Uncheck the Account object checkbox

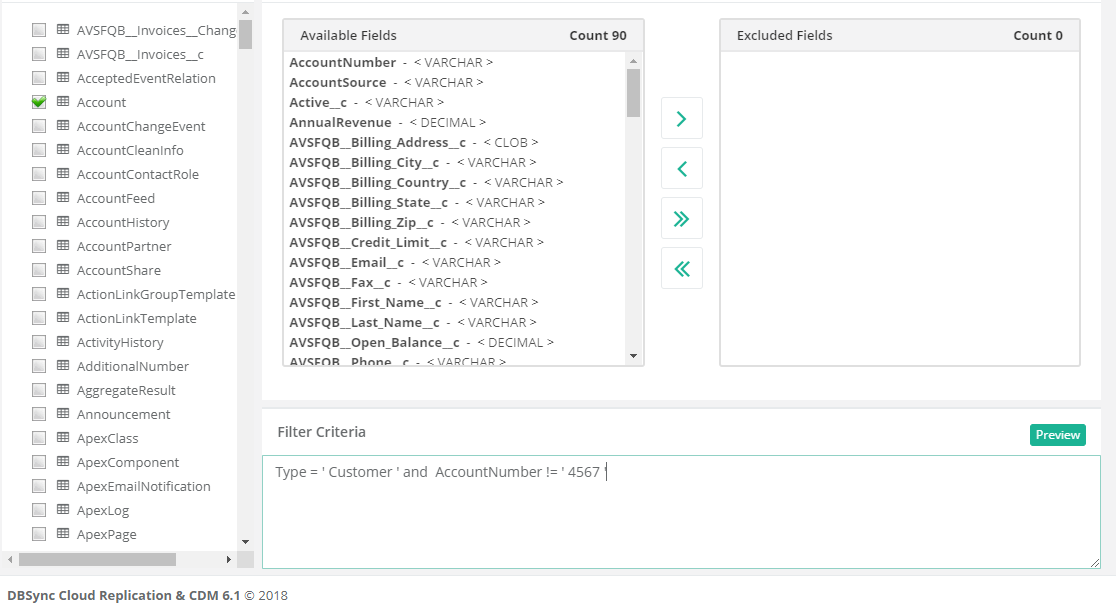coord(39,102)
